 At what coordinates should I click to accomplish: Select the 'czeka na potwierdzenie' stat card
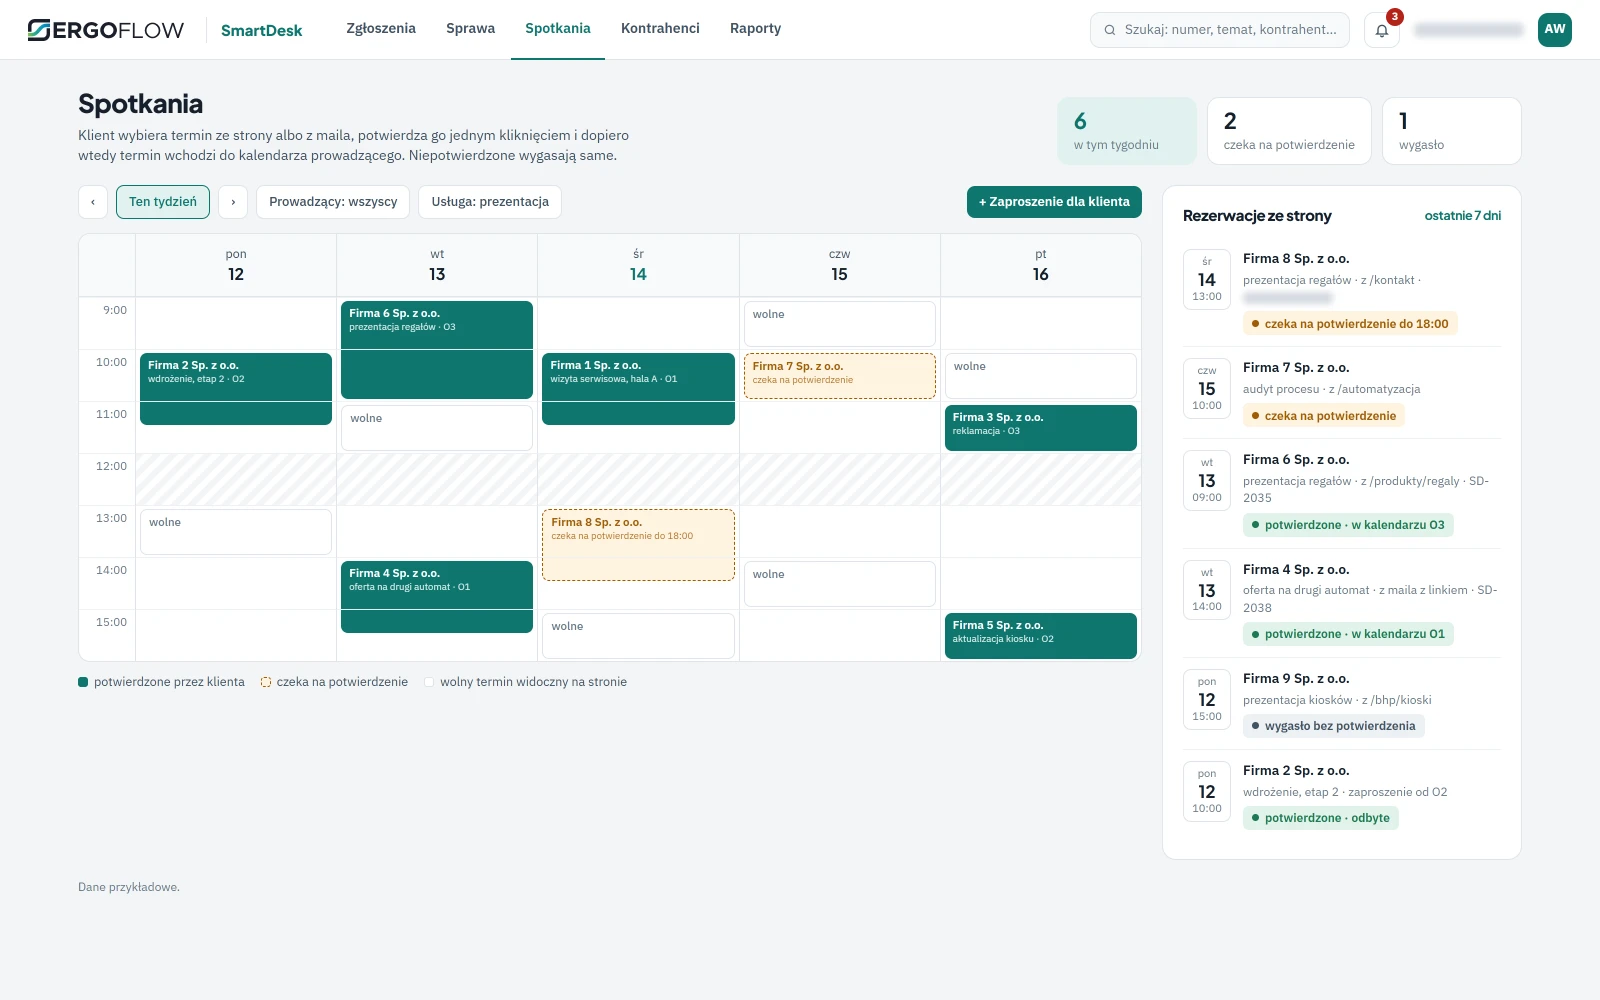point(1289,131)
